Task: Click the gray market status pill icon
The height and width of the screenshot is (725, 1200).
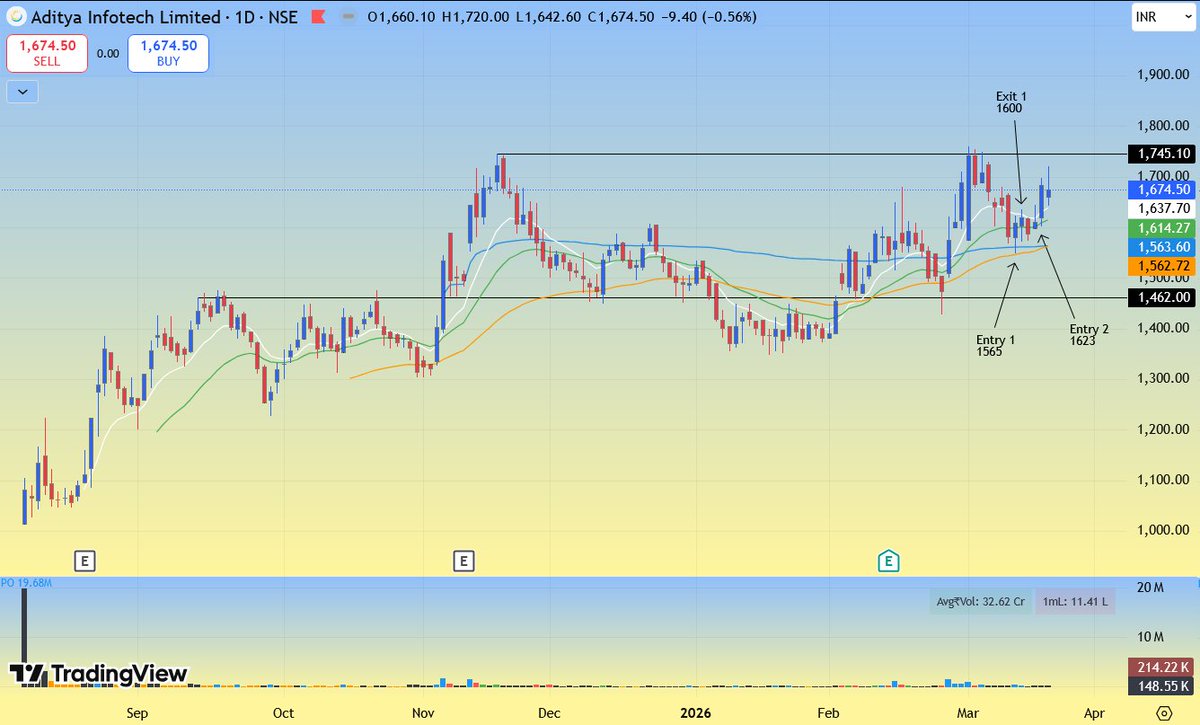Action: click(348, 17)
